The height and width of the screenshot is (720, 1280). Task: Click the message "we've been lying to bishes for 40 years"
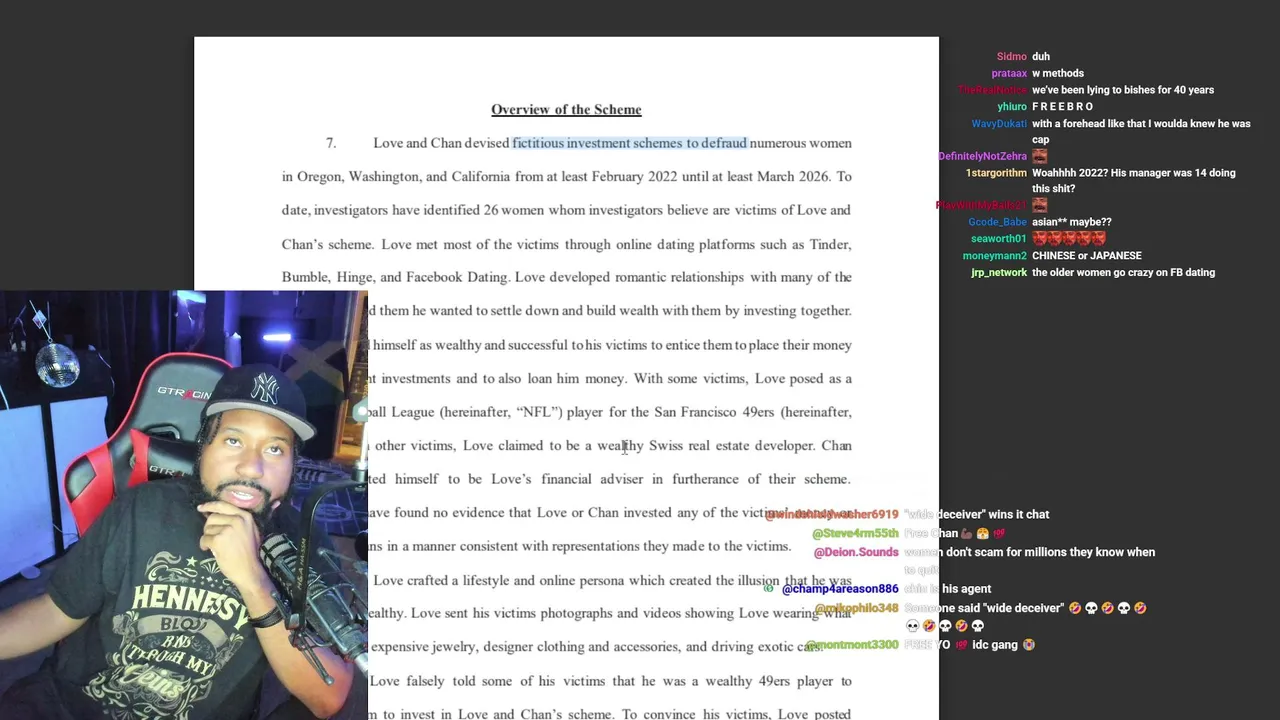point(1123,90)
